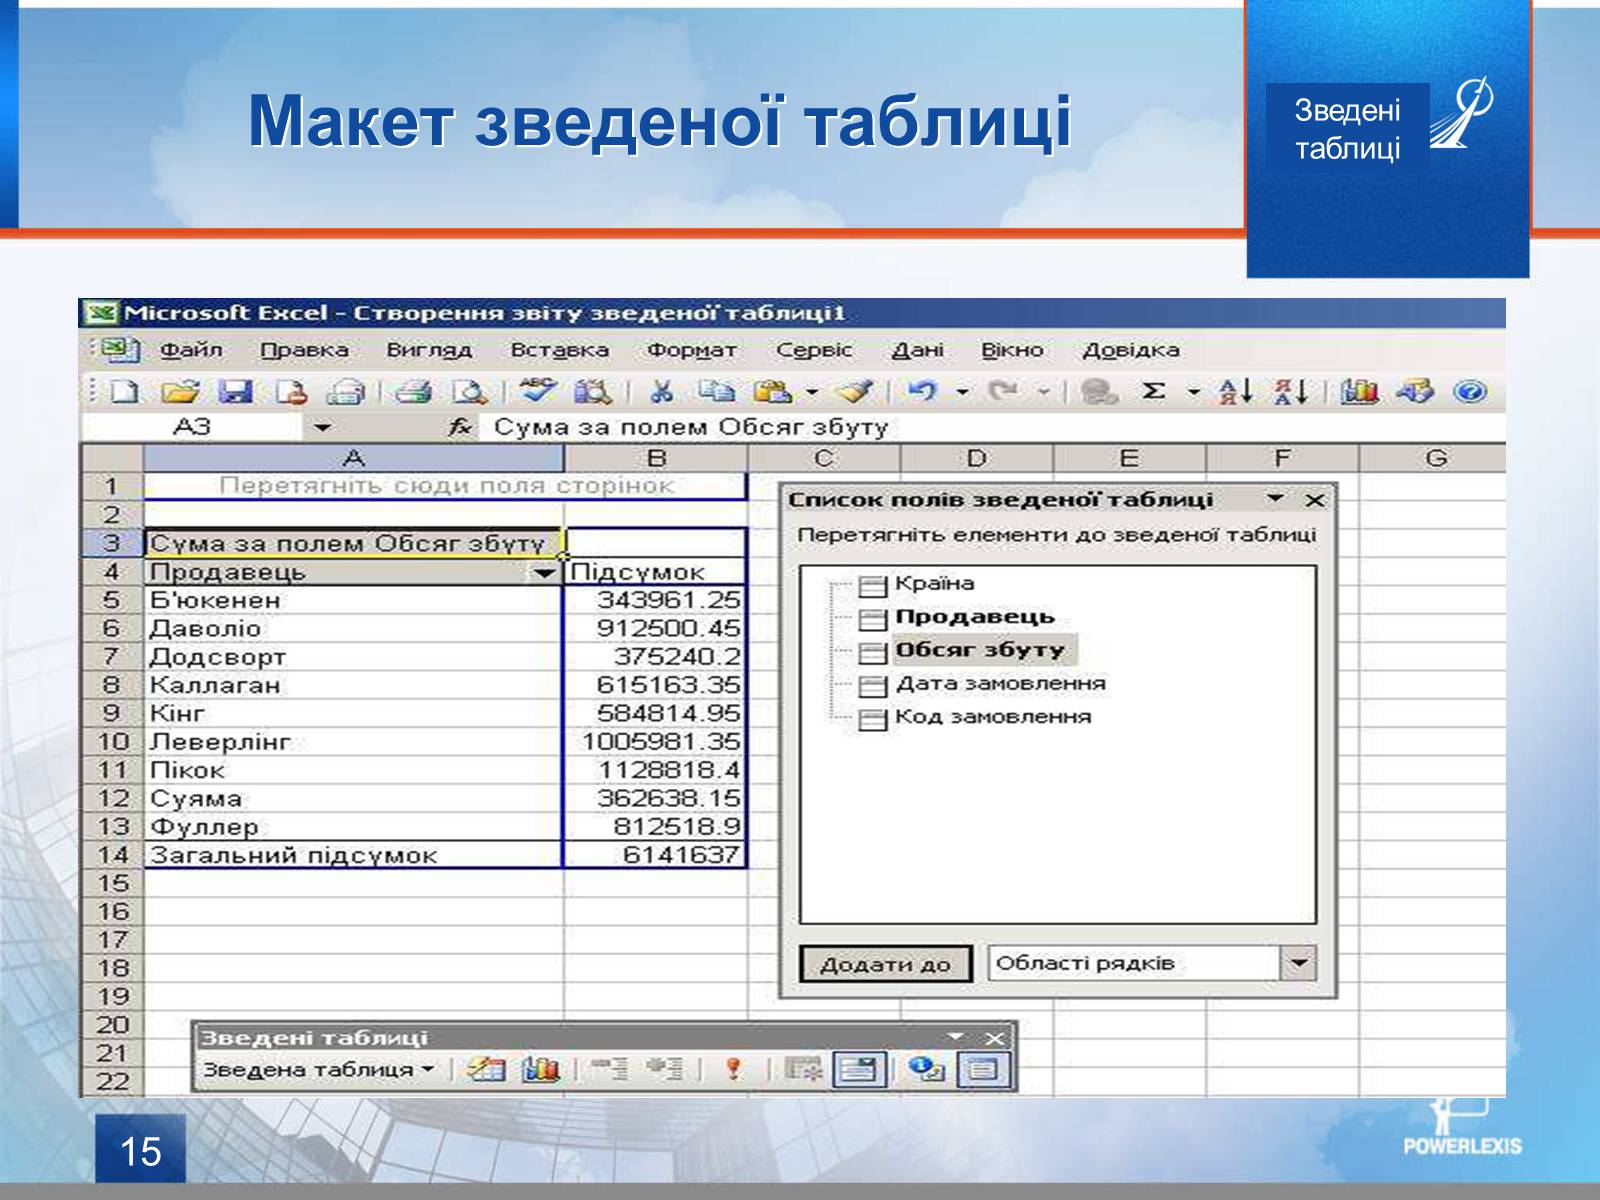Screen dimensions: 1600x1200
Task: Click the Додати до button
Action: click(x=885, y=965)
